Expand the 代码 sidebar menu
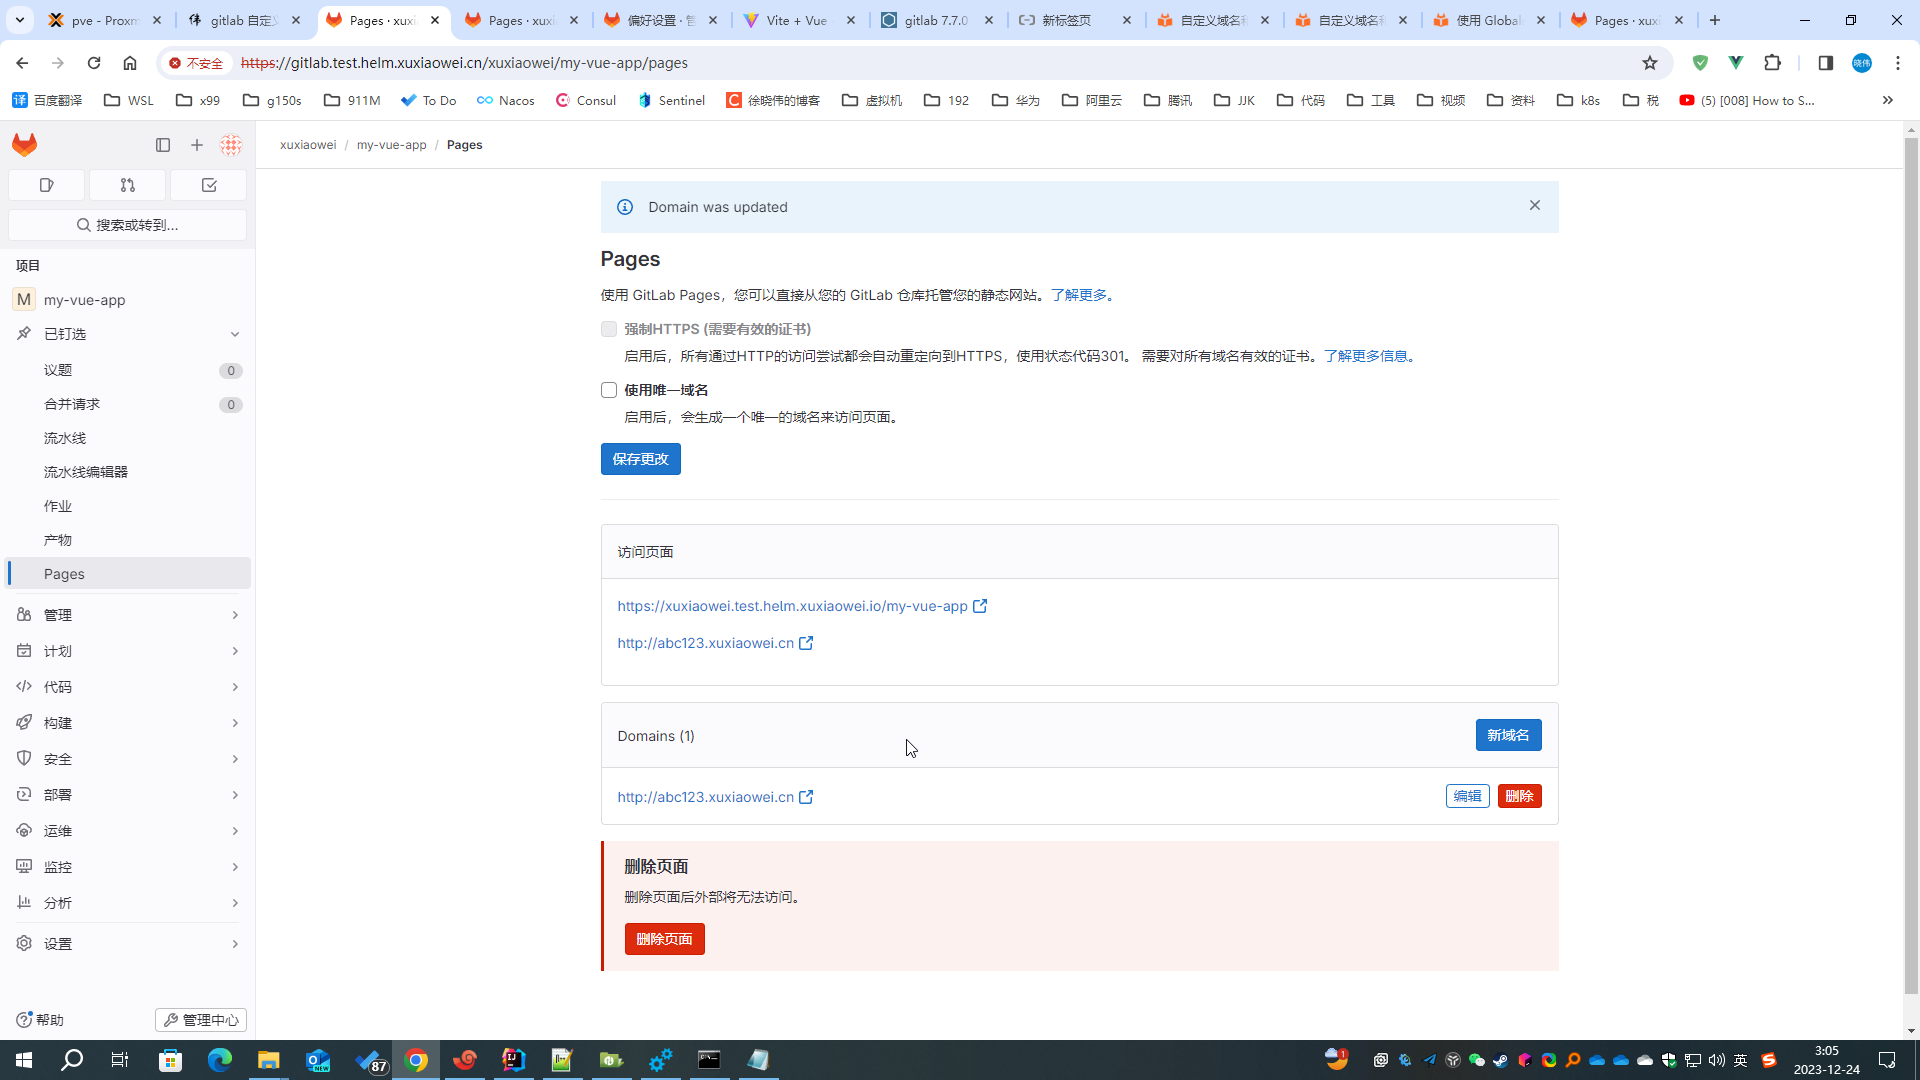The height and width of the screenshot is (1080, 1920). [127, 687]
